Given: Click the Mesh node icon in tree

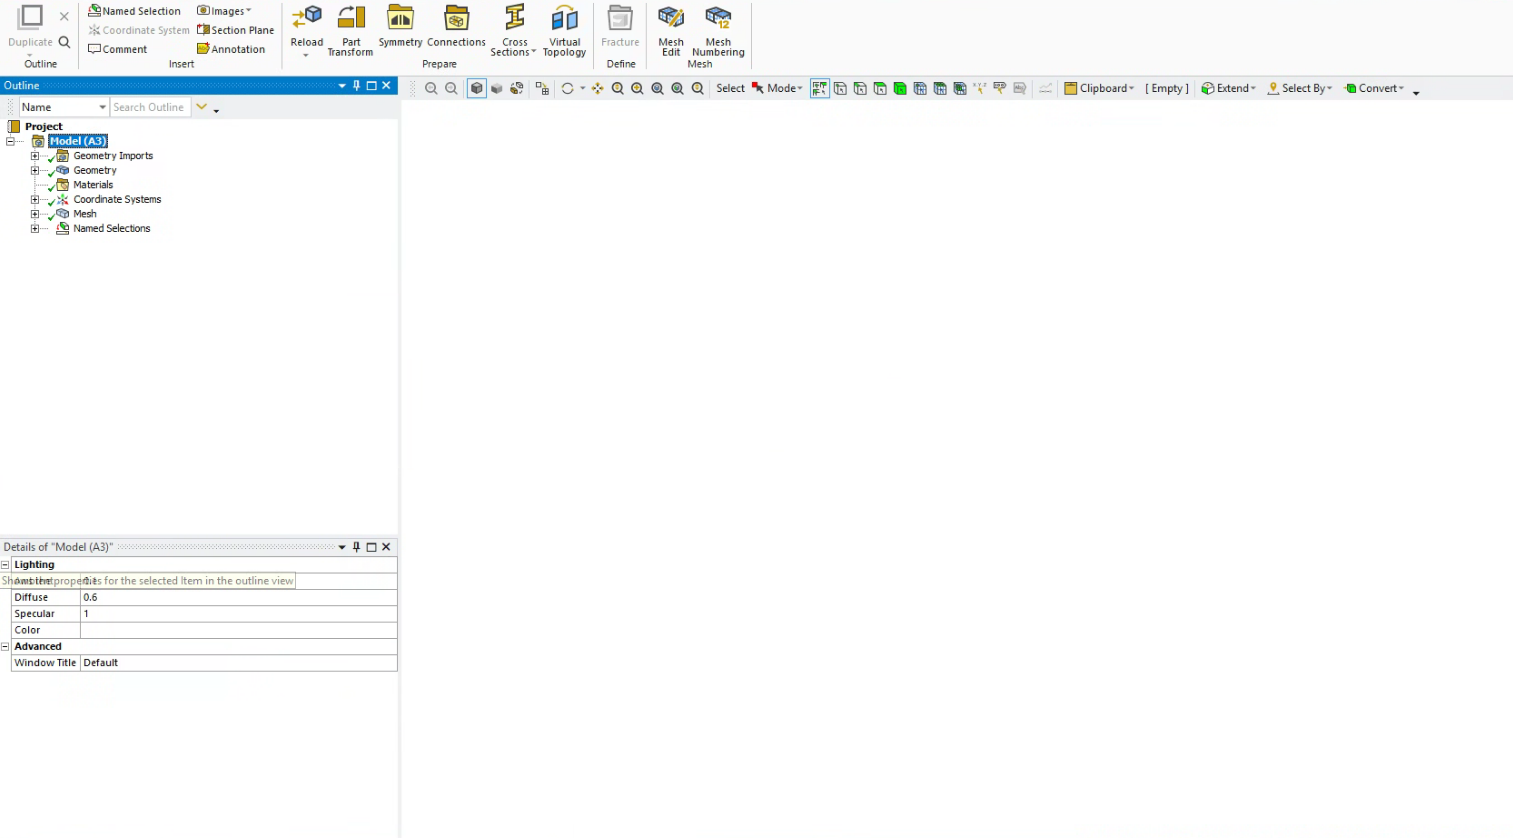Looking at the screenshot, I should (62, 214).
